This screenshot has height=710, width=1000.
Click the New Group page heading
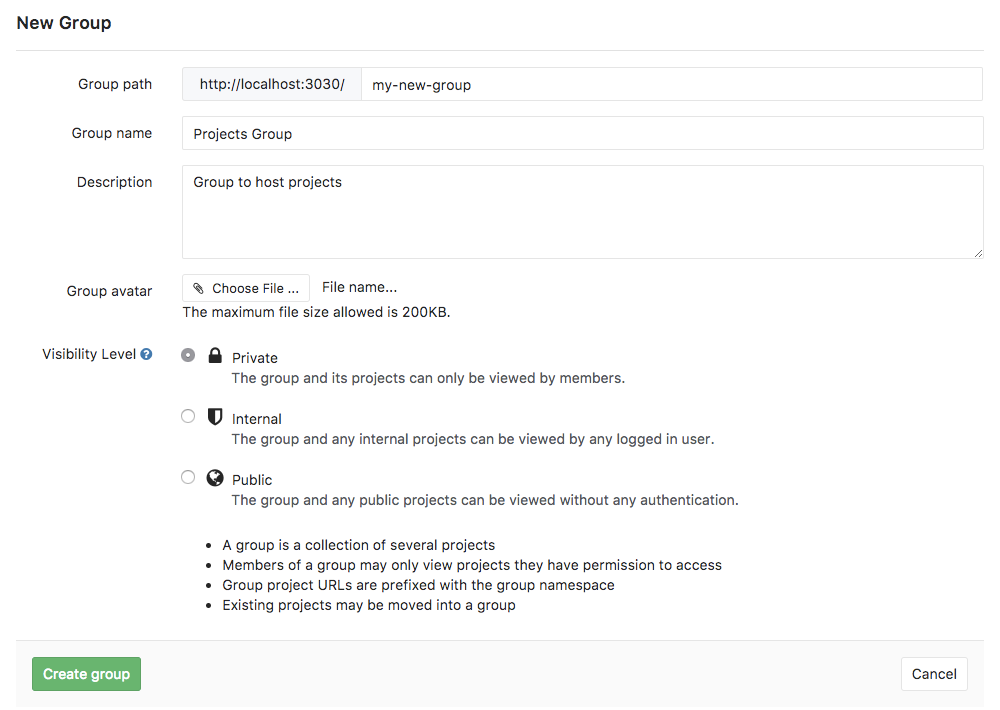tap(63, 22)
